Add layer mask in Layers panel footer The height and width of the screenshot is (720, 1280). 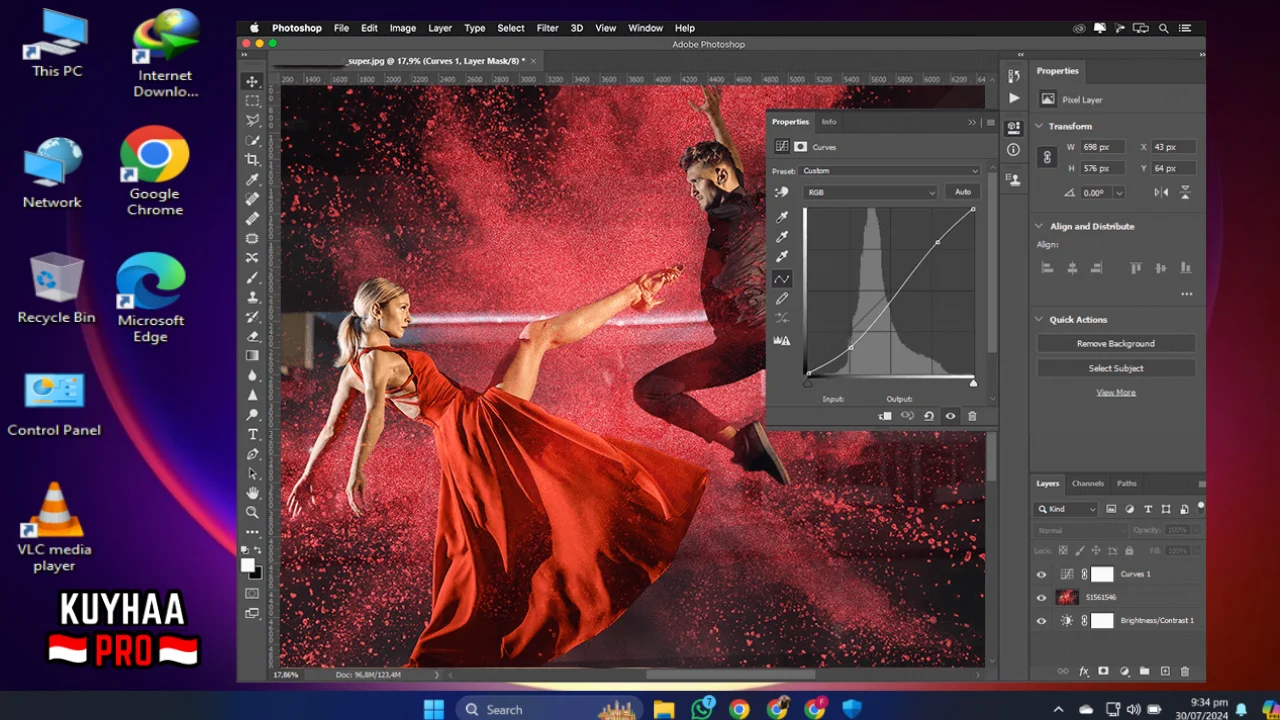[1104, 672]
